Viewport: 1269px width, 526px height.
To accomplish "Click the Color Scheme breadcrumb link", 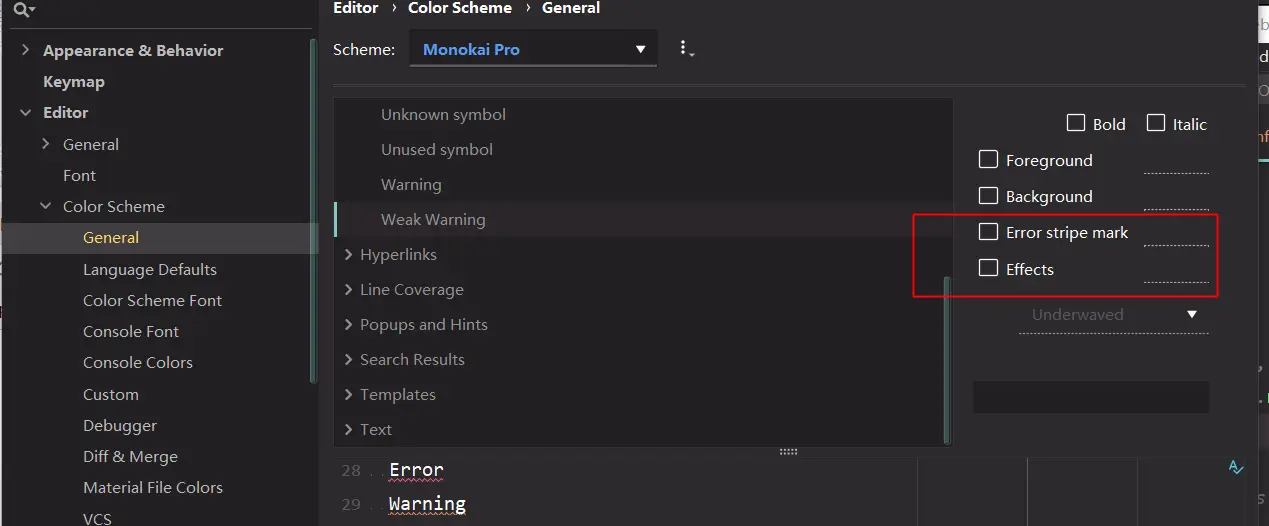I will tap(460, 8).
